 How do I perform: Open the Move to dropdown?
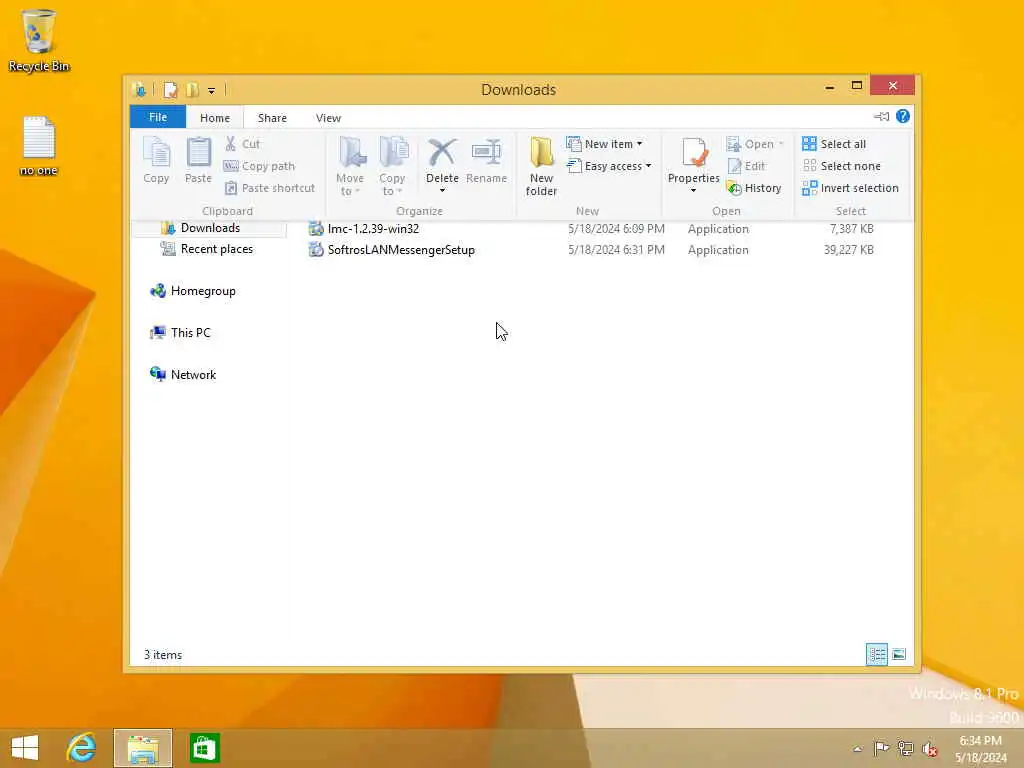pyautogui.click(x=350, y=167)
